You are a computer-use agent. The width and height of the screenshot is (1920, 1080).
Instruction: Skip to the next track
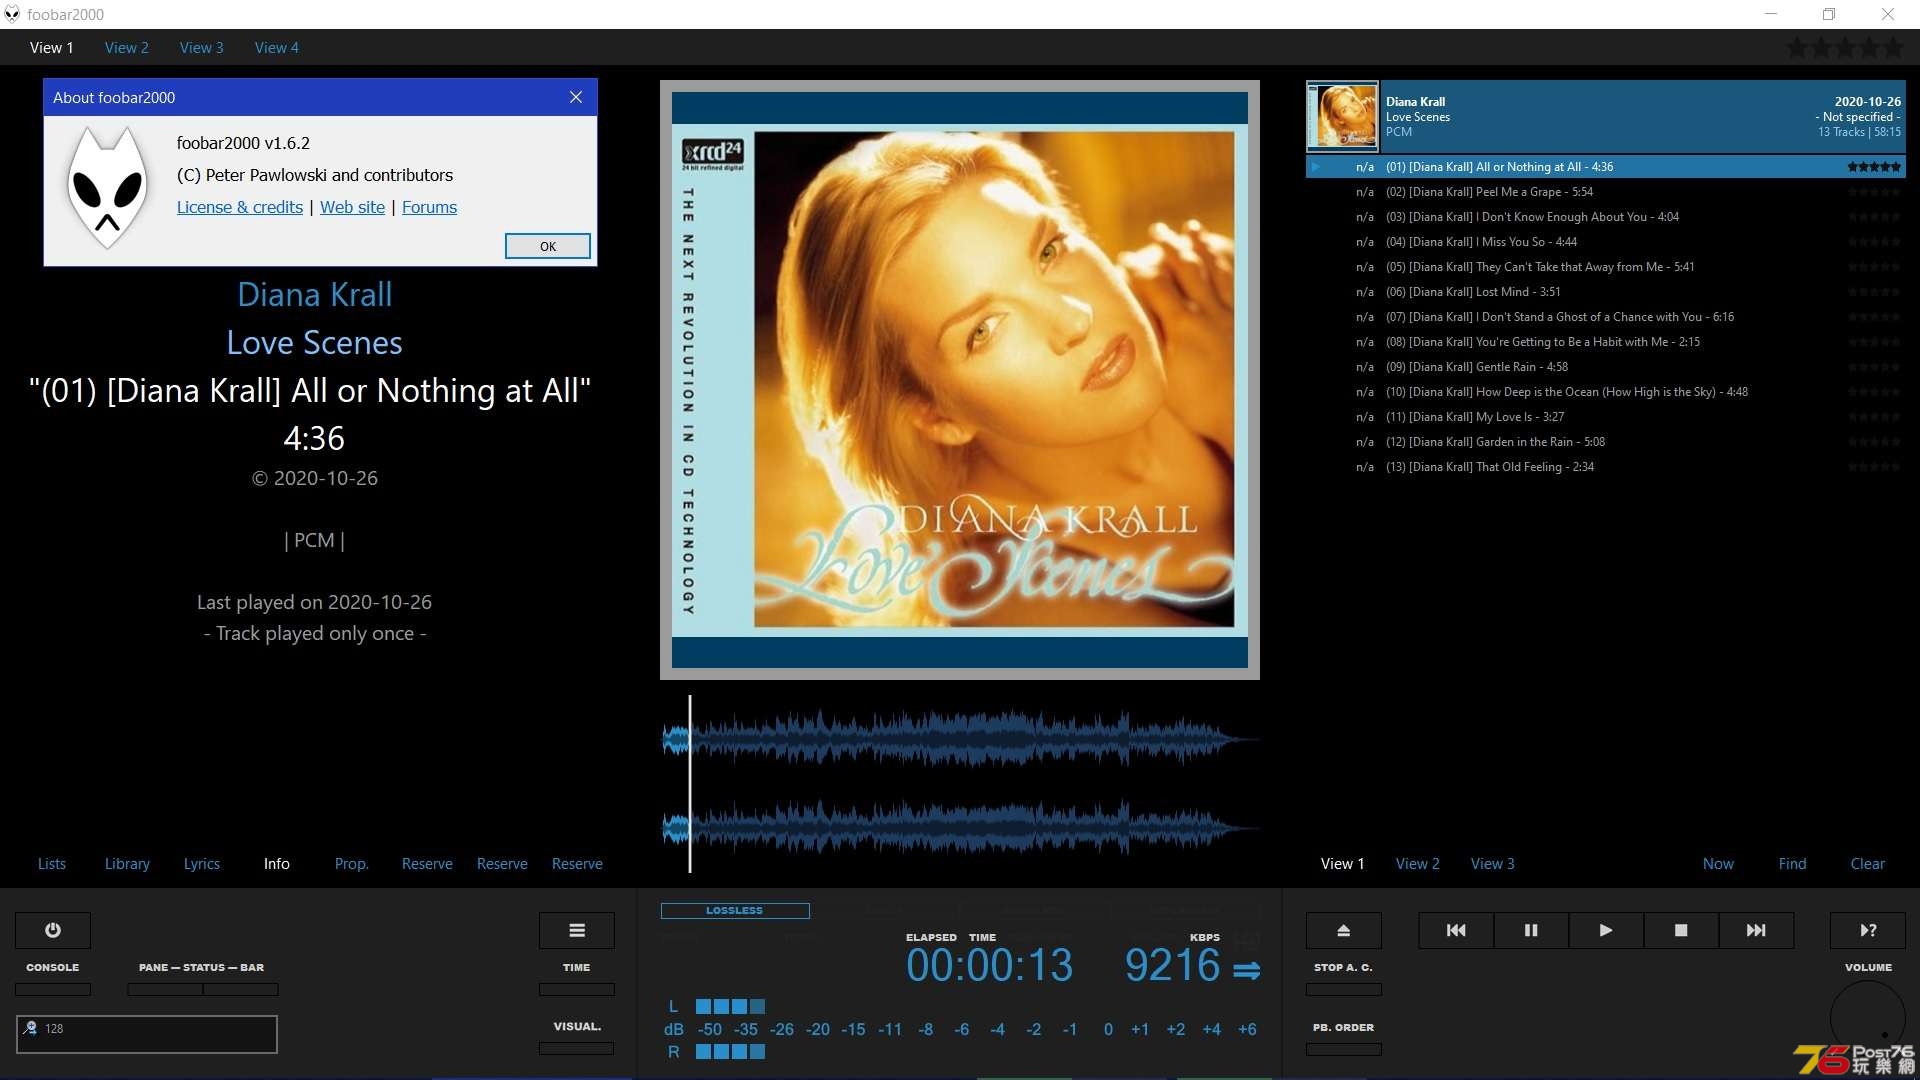point(1756,930)
